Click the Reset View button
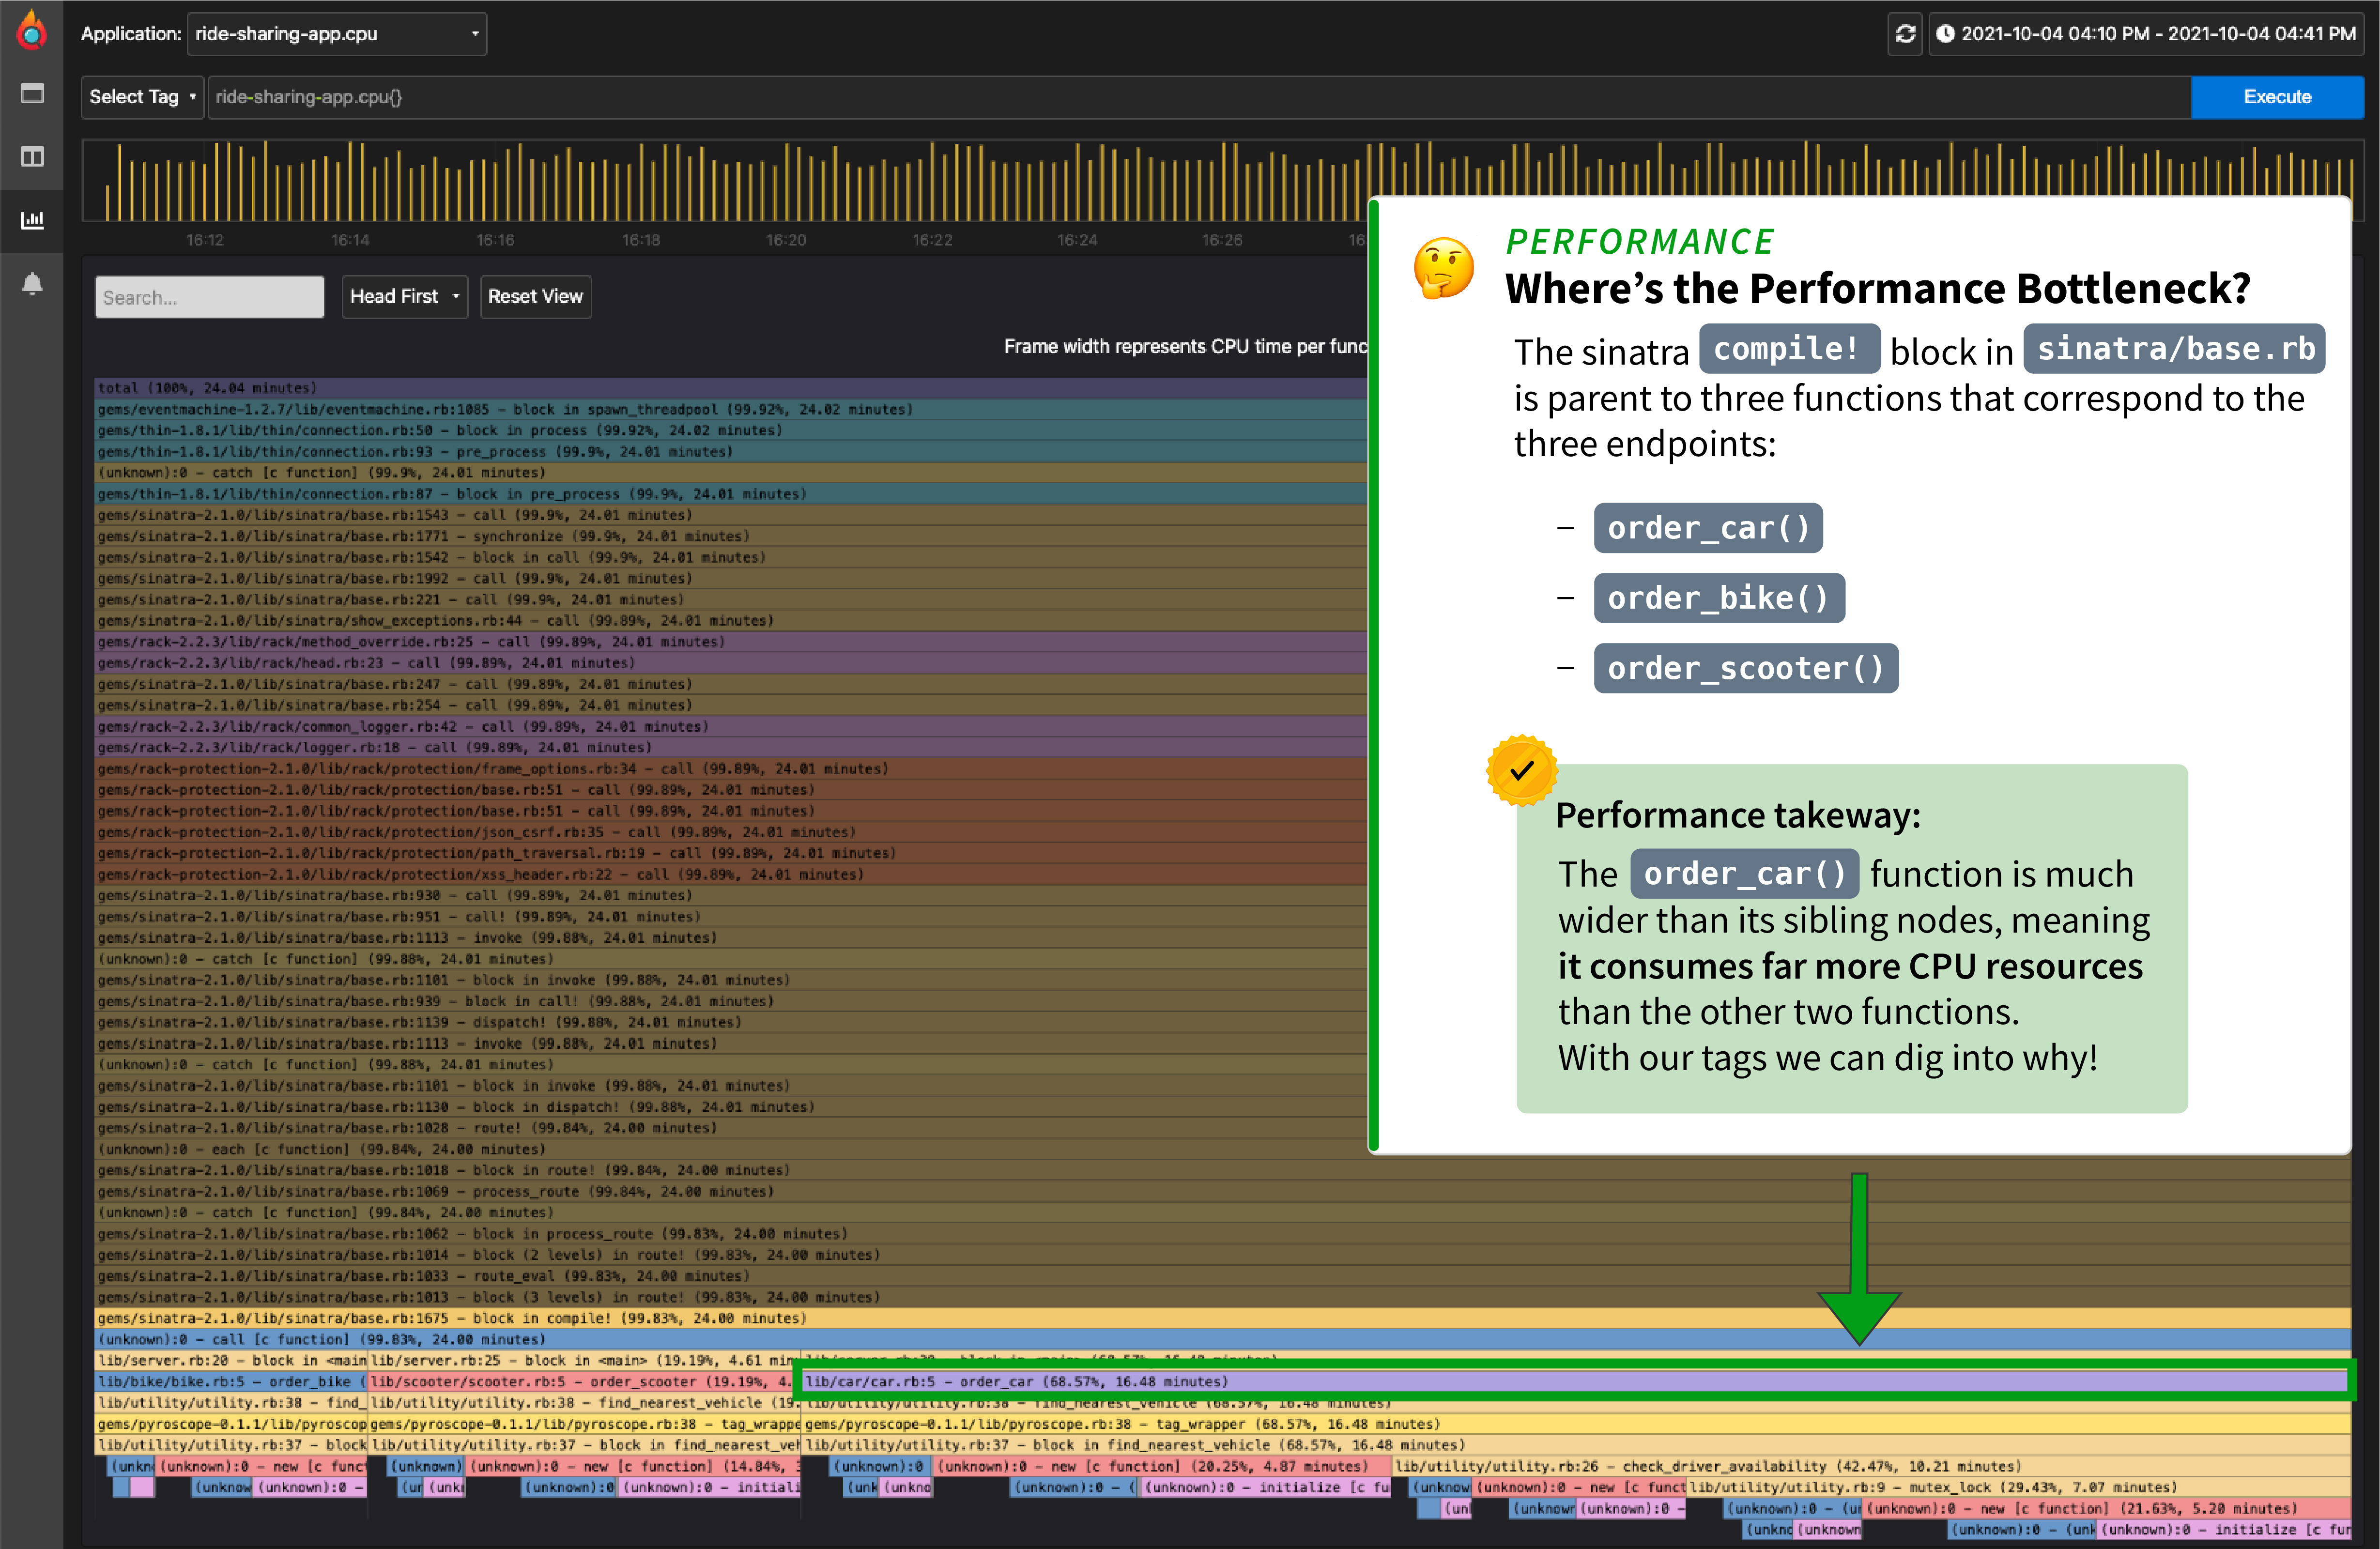Viewport: 2380px width, 1549px height. coord(535,297)
